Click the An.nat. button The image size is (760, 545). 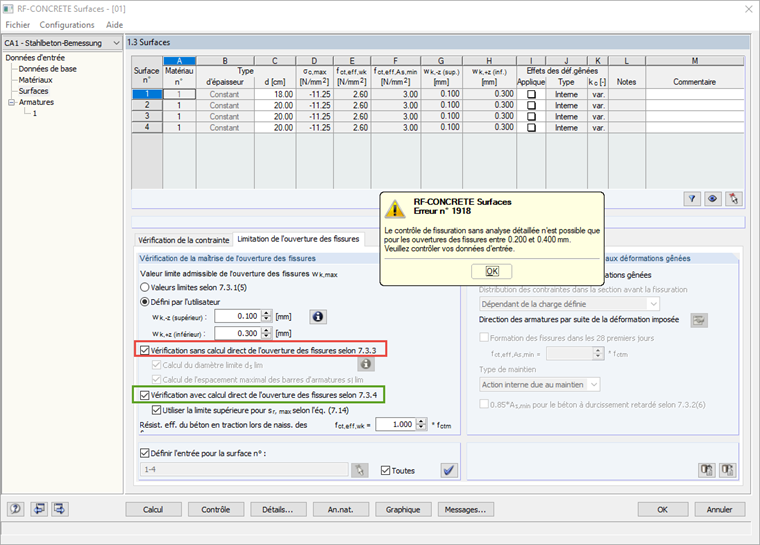tap(341, 510)
